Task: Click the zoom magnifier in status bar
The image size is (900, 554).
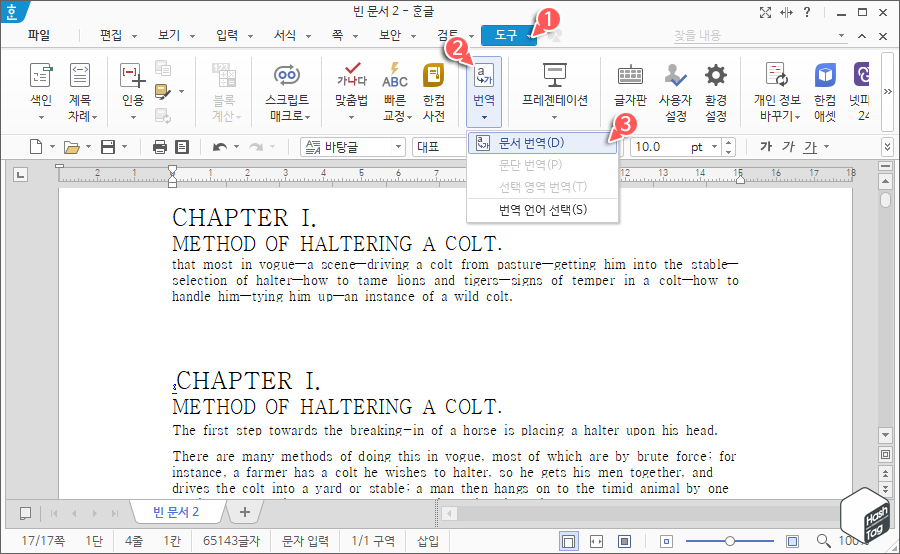Action: (x=824, y=541)
